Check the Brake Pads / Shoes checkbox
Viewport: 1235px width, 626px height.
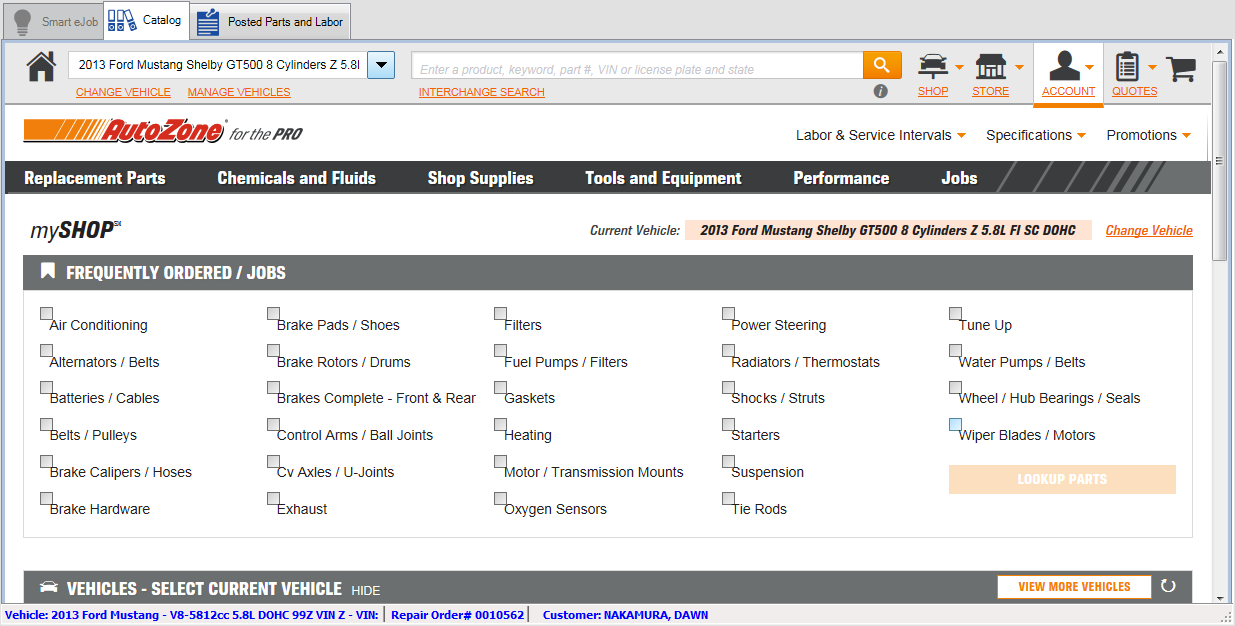coord(273,312)
